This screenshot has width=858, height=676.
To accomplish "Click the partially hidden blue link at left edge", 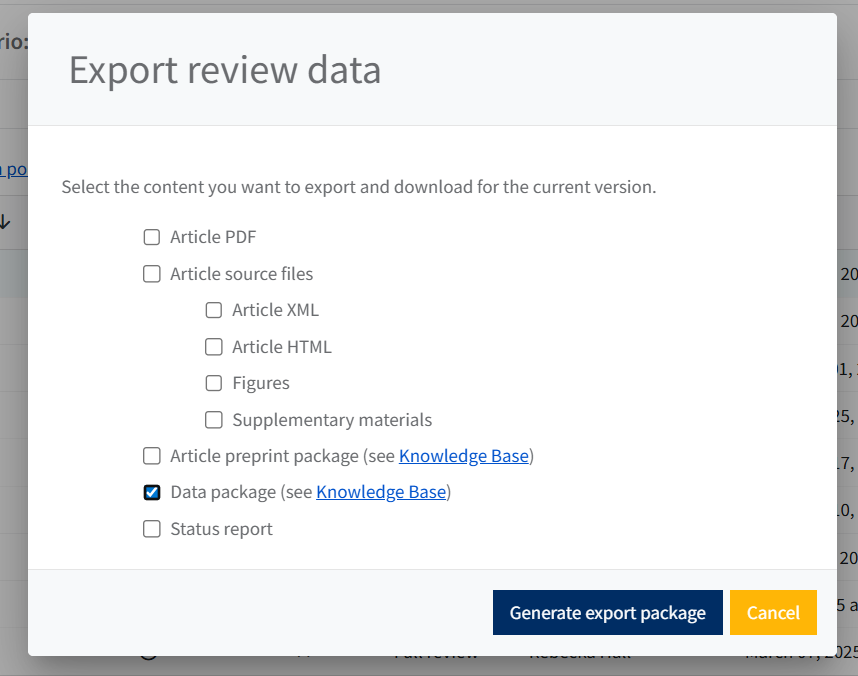I will pyautogui.click(x=13, y=169).
